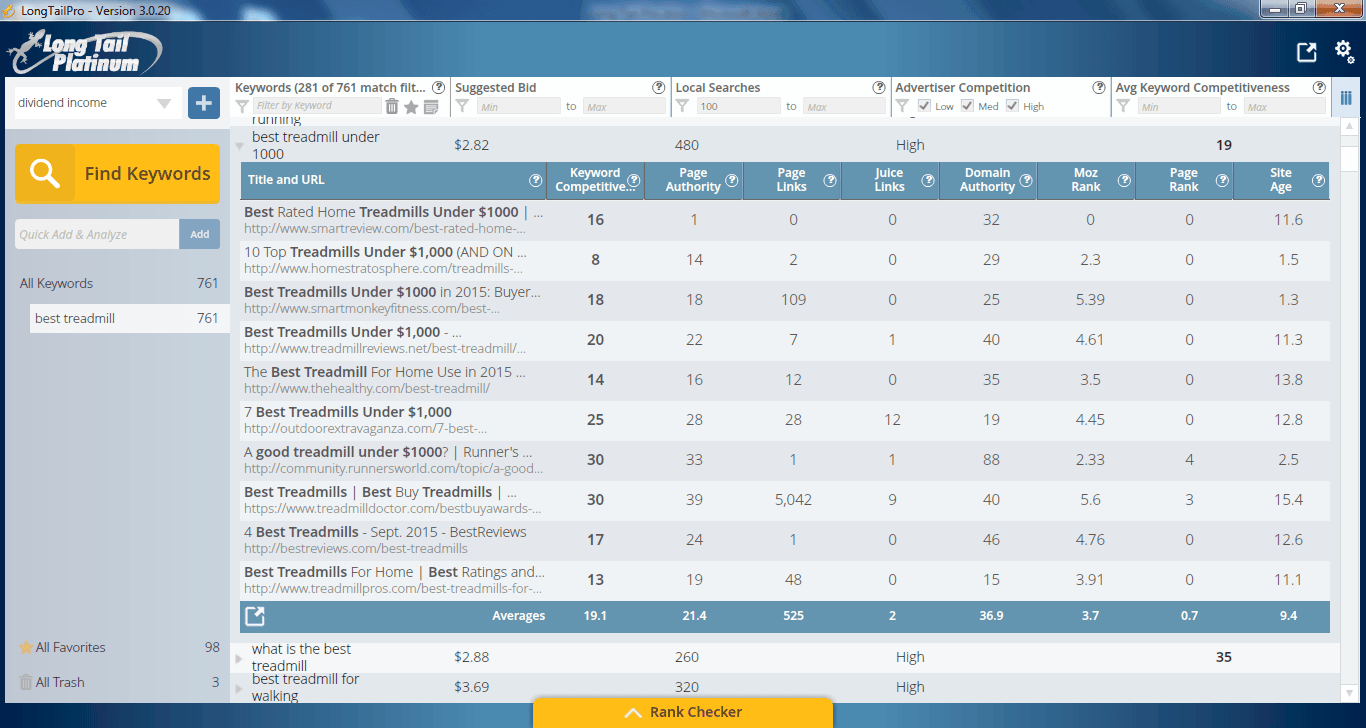Sort by Keyword Competitiveness column header
This screenshot has width=1366, height=728.
pyautogui.click(x=596, y=180)
